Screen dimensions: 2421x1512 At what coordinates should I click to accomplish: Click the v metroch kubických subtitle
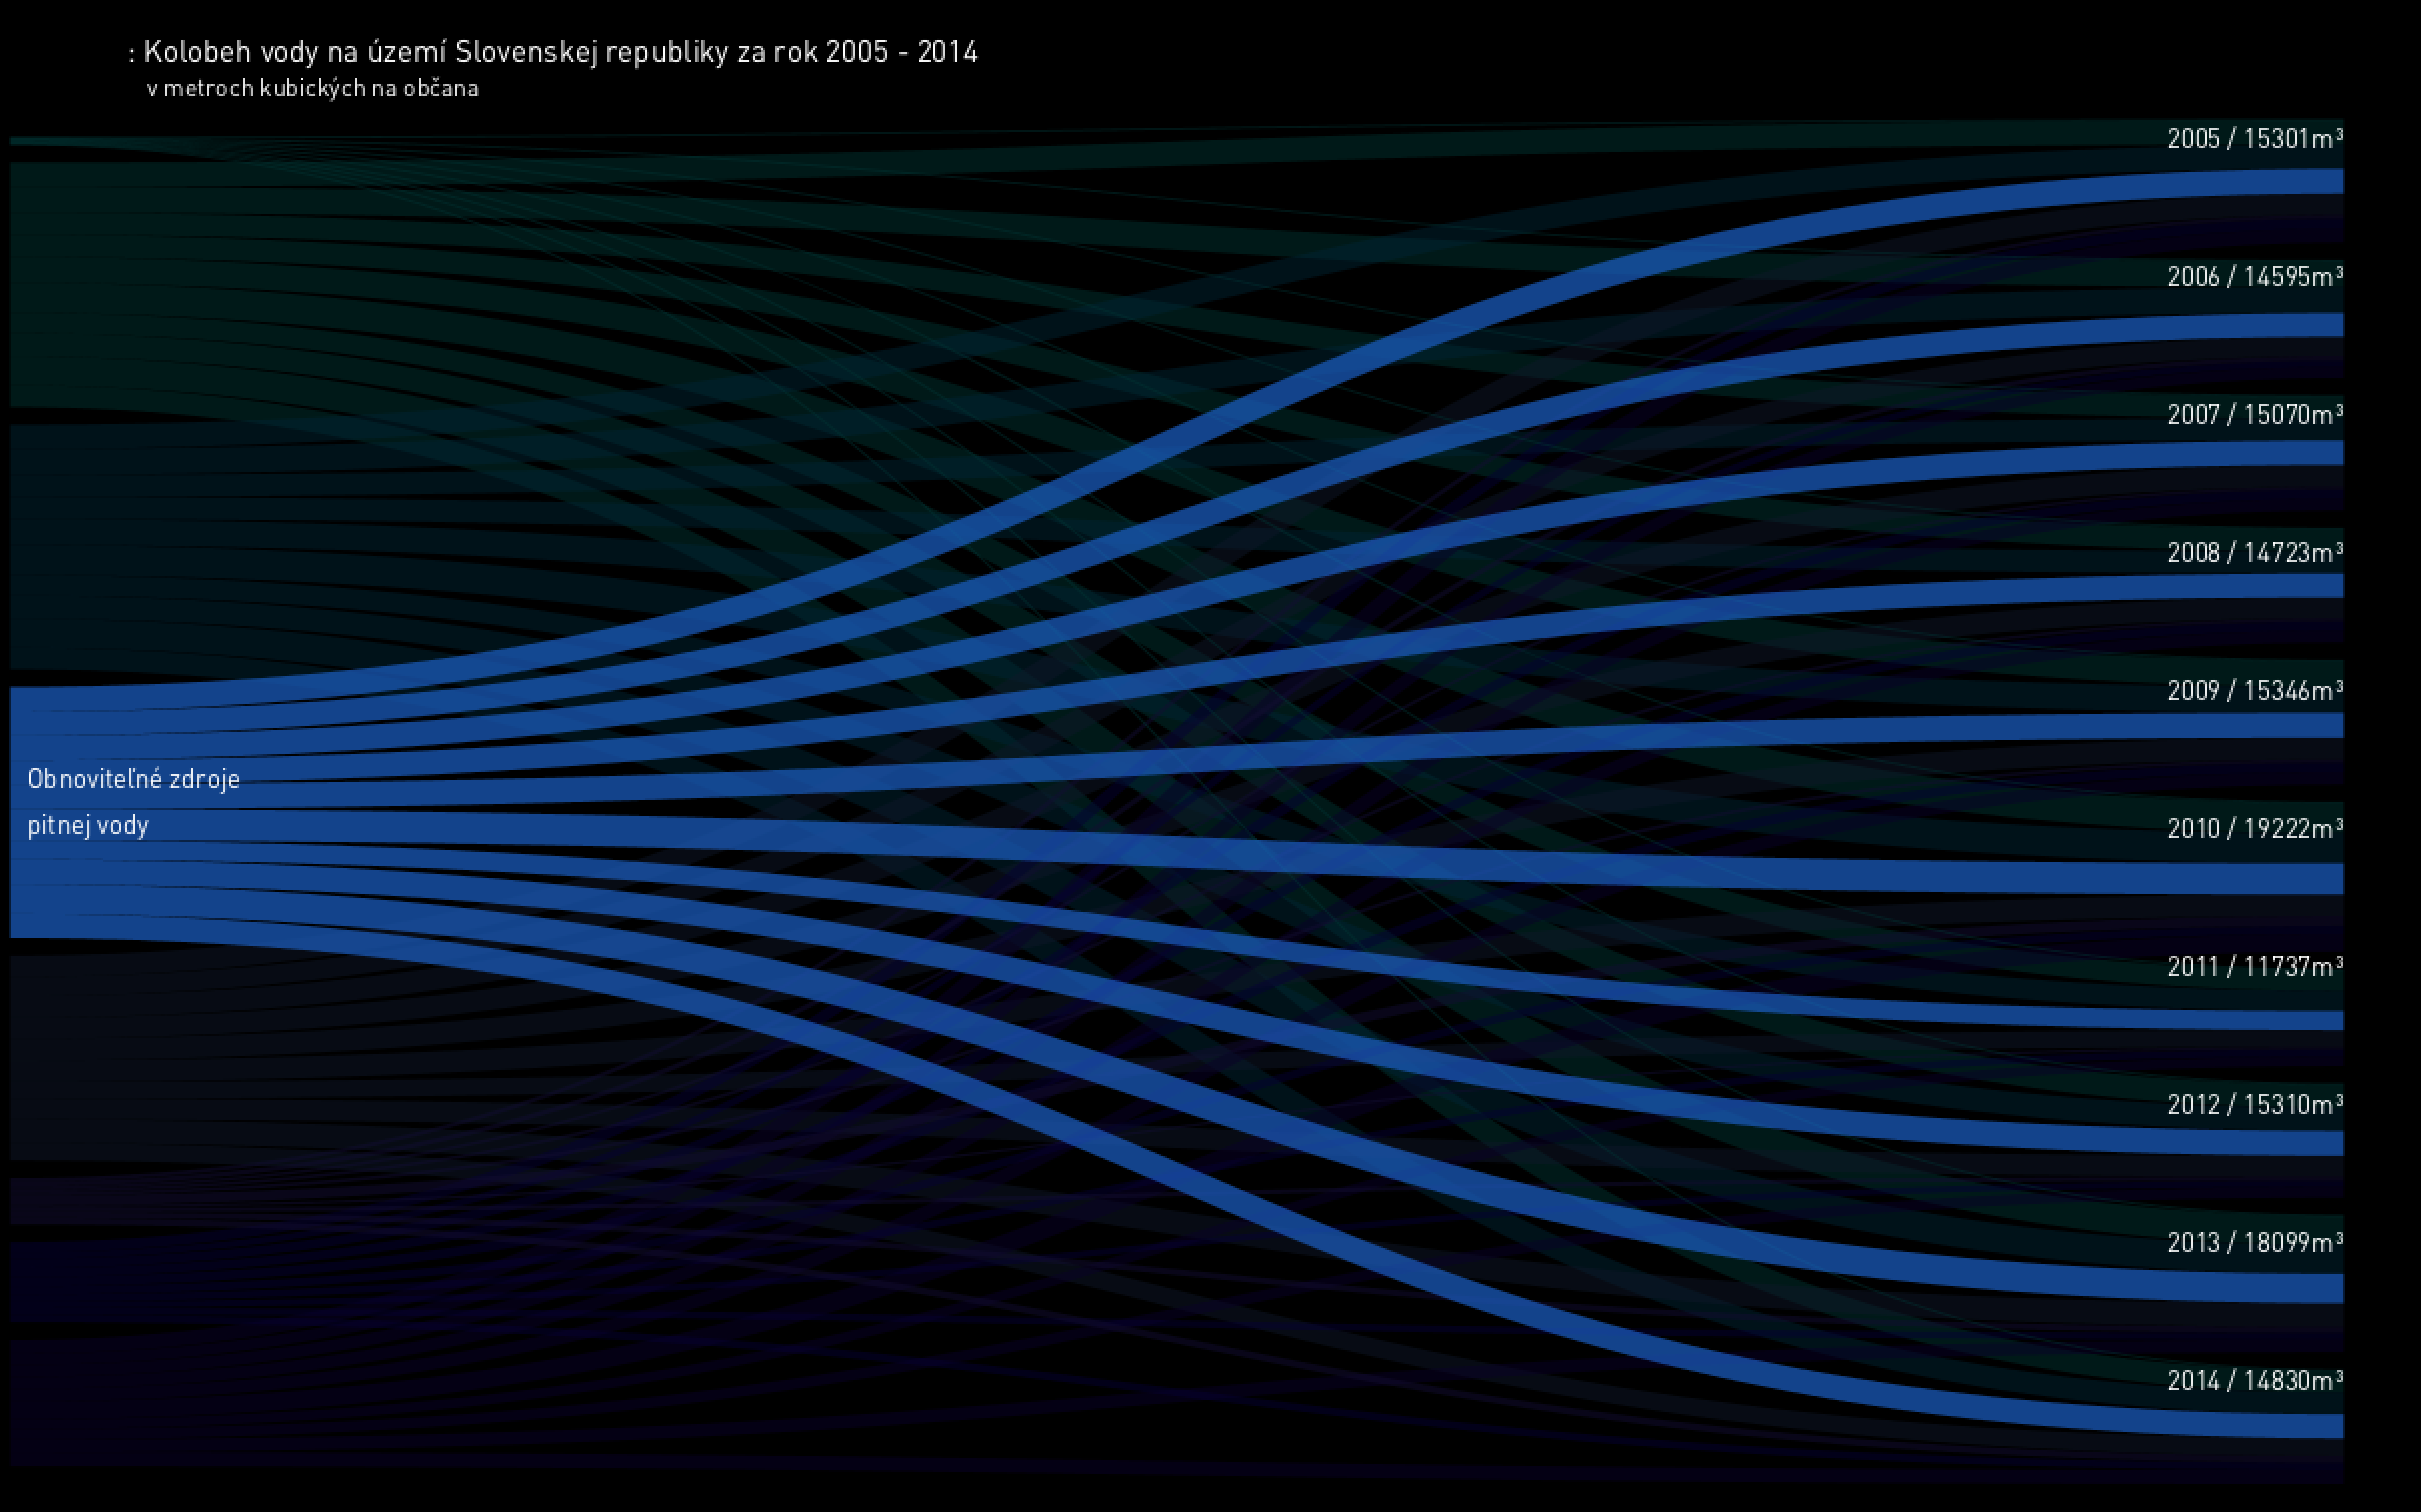(312, 89)
